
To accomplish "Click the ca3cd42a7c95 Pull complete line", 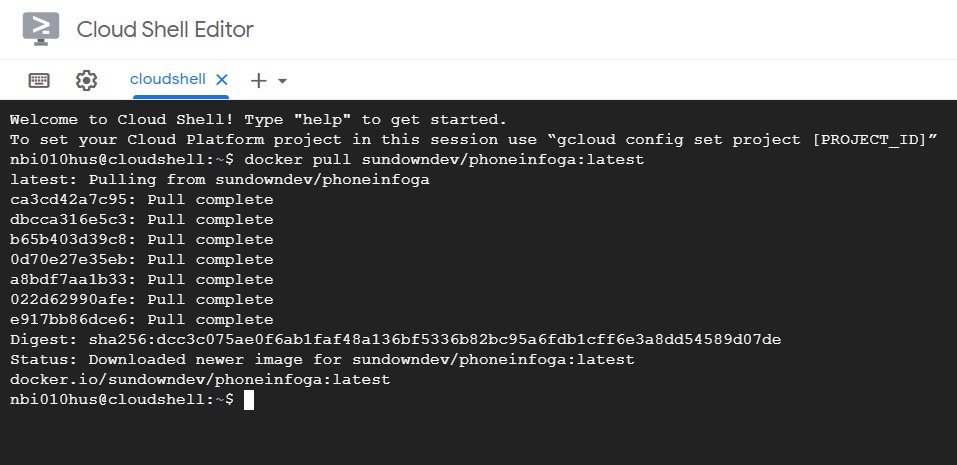I will 141,200.
